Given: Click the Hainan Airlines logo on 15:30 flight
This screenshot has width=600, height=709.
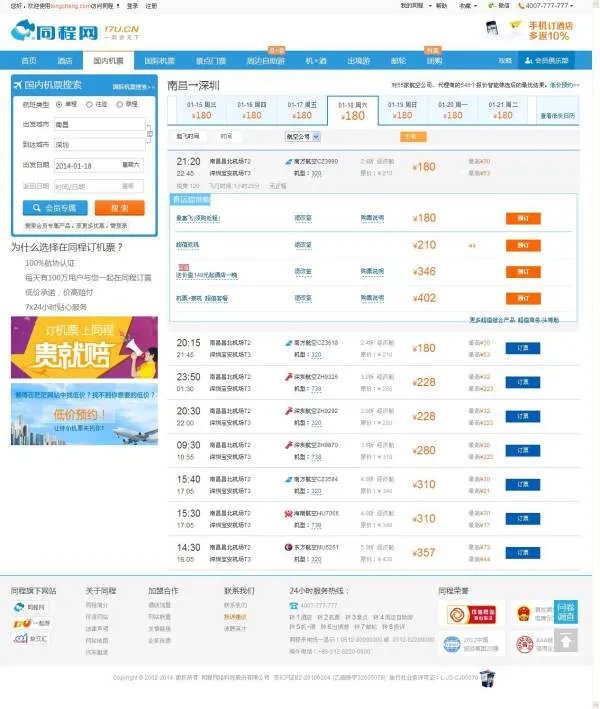Looking at the screenshot, I should pos(288,513).
